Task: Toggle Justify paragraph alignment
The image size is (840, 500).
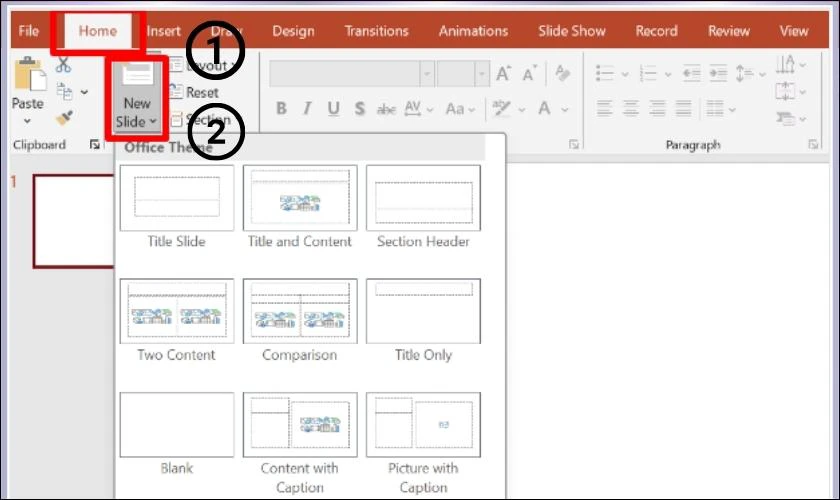Action: coord(683,109)
